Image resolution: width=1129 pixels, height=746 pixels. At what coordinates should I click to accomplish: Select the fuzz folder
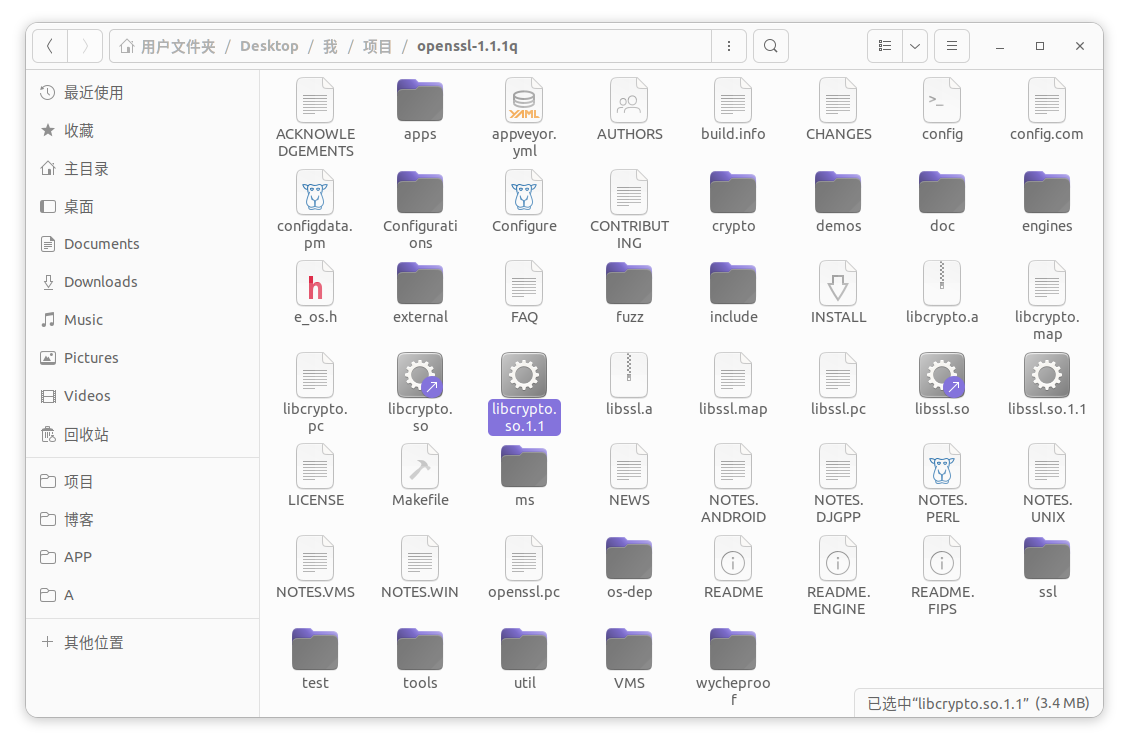(x=629, y=284)
